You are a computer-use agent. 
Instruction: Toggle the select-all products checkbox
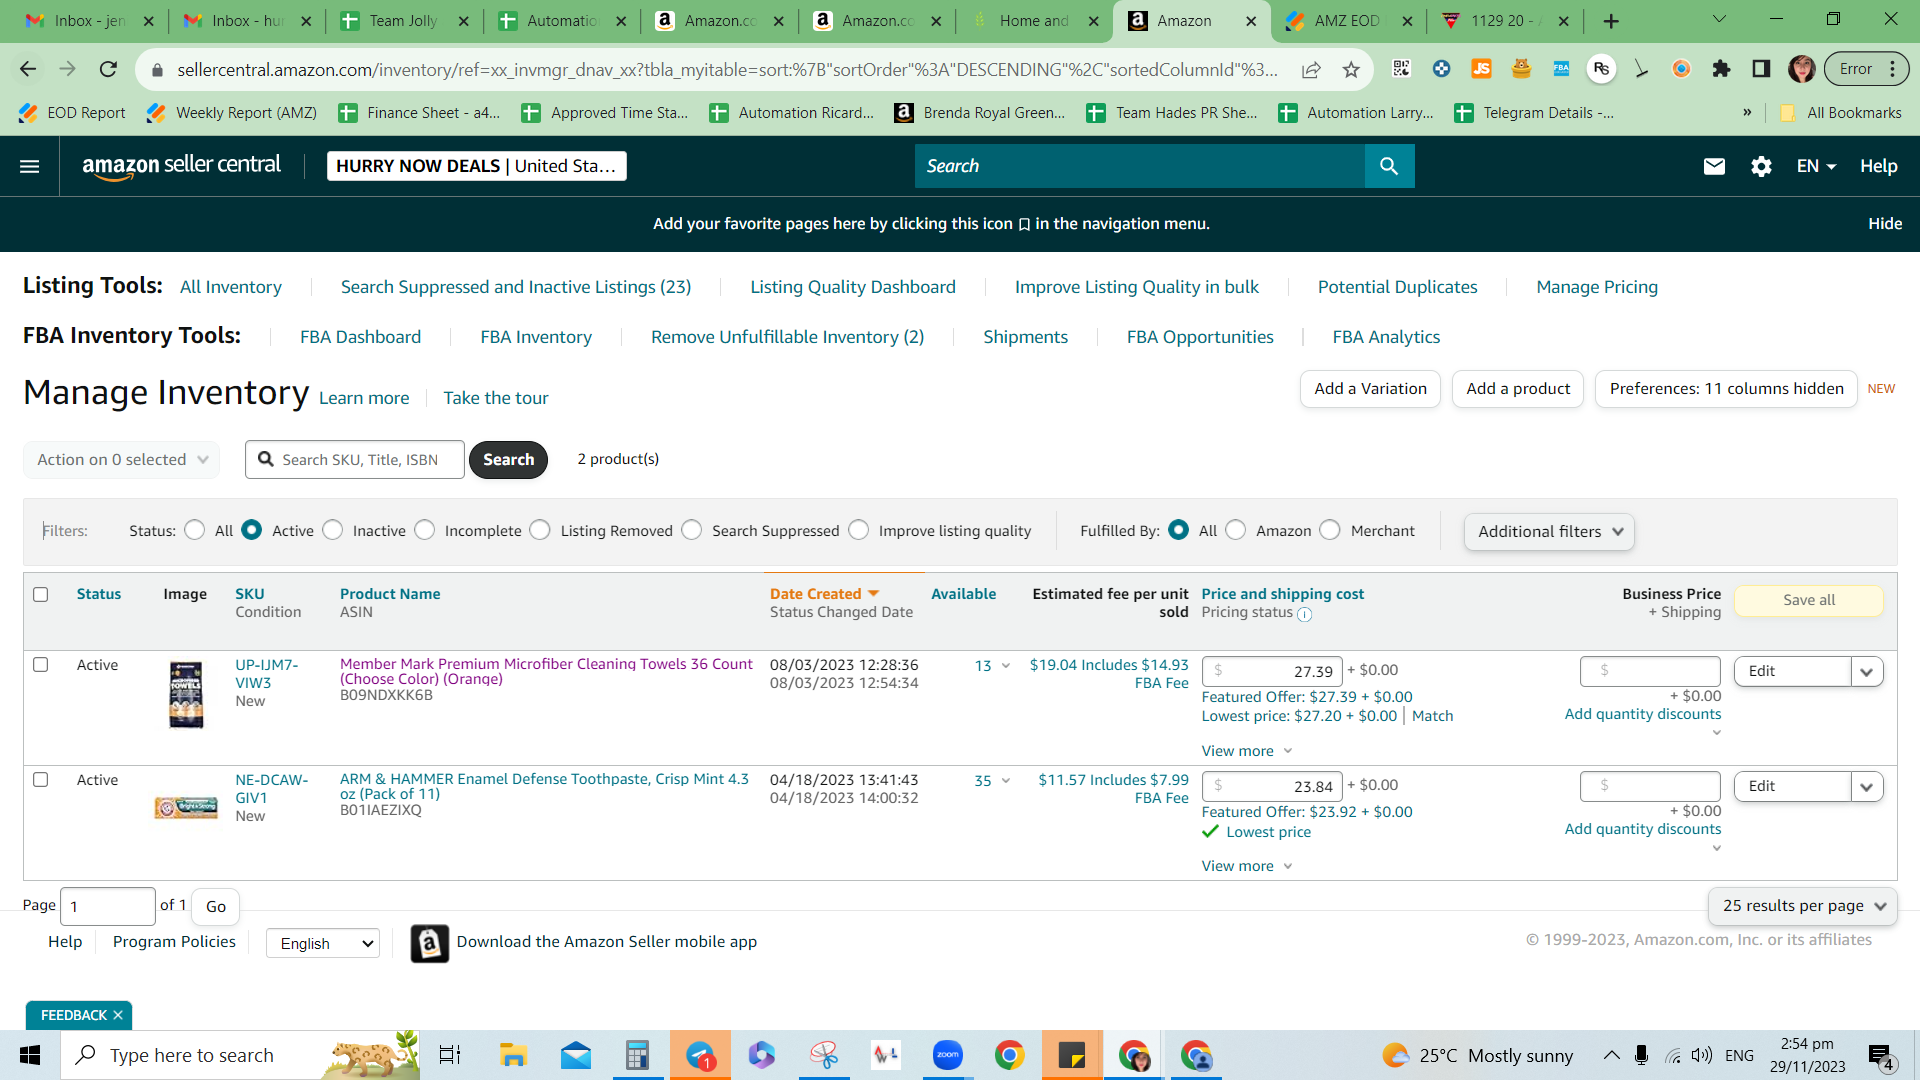[x=41, y=594]
